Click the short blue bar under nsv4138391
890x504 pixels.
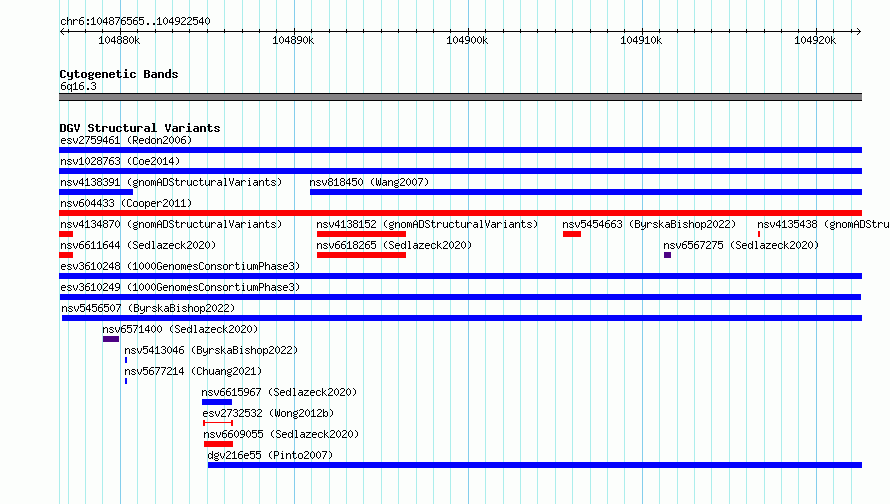pyautogui.click(x=96, y=192)
